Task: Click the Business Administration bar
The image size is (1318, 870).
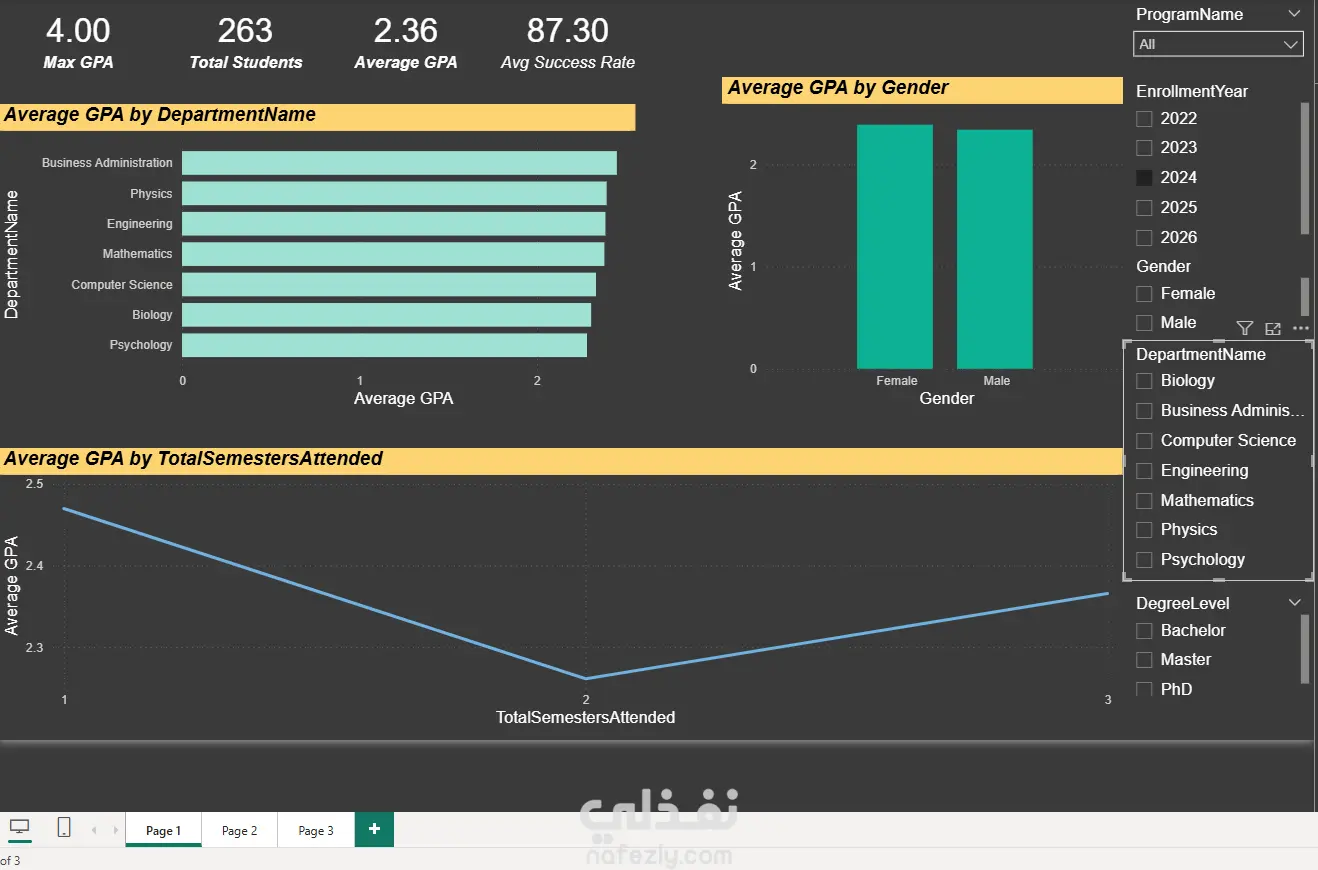Action: (x=399, y=163)
